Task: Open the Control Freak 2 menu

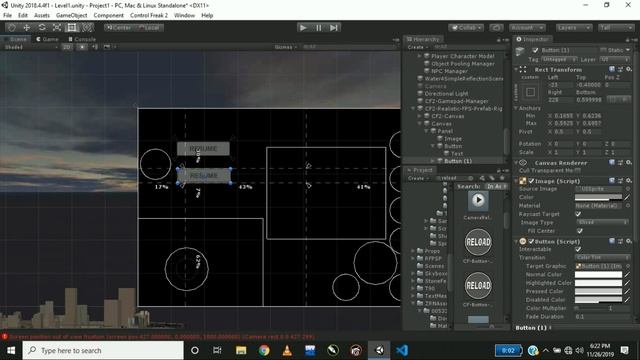Action: [149, 15]
